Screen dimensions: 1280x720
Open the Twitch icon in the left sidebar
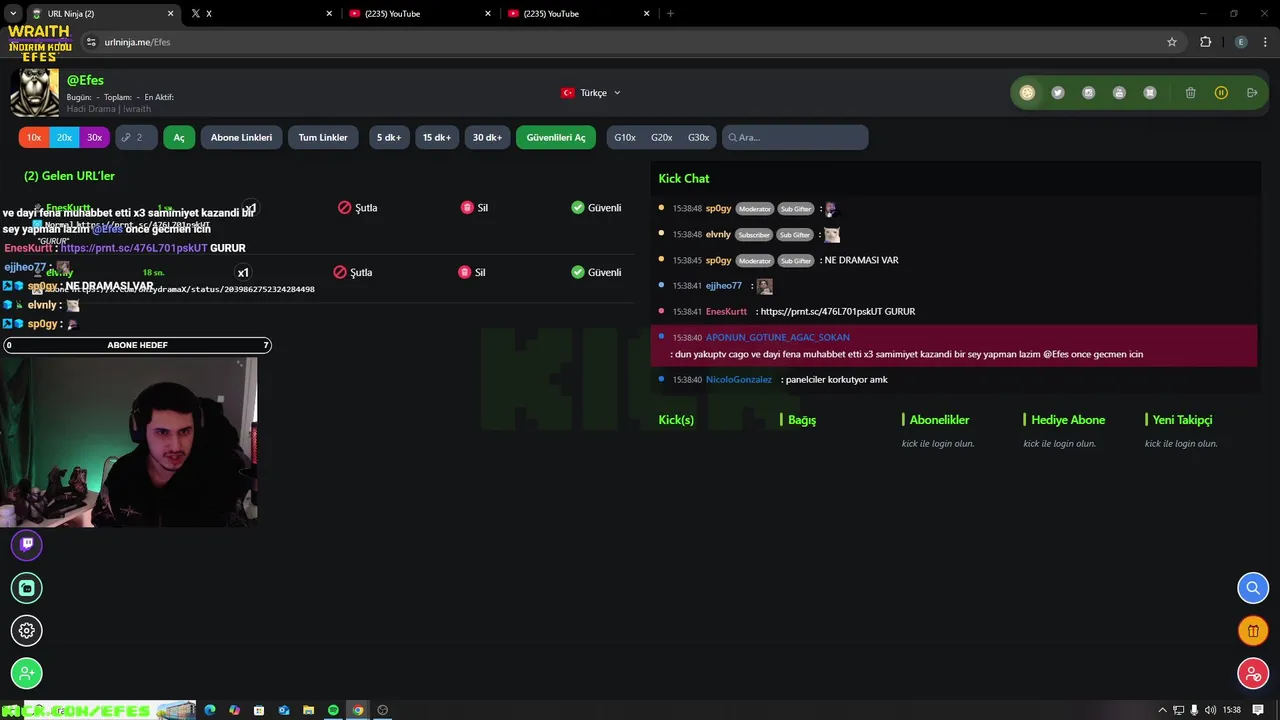[x=27, y=544]
